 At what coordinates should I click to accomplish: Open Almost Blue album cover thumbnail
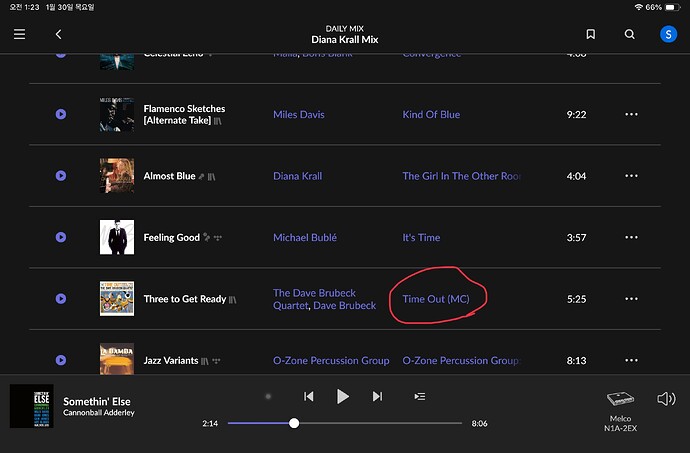(117, 176)
